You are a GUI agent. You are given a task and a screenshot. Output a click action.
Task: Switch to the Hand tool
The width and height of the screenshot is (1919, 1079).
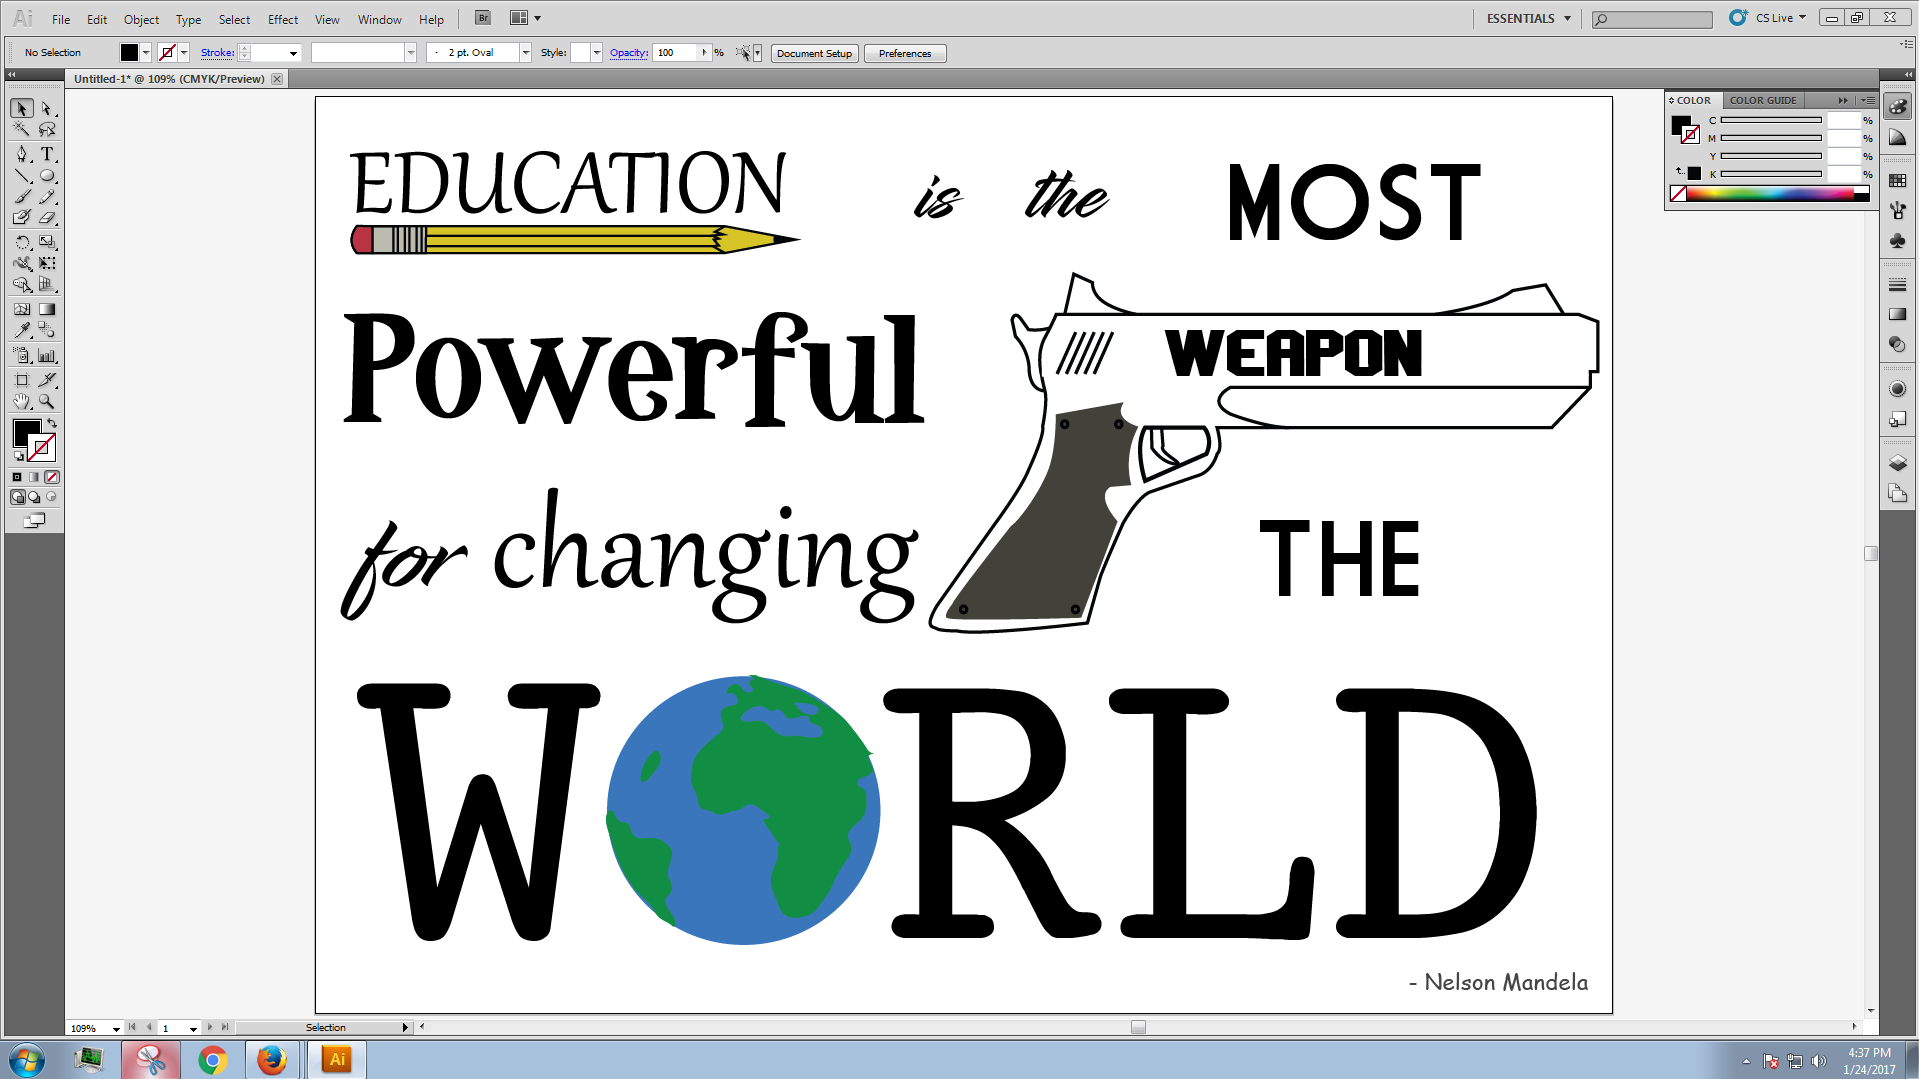tap(22, 402)
